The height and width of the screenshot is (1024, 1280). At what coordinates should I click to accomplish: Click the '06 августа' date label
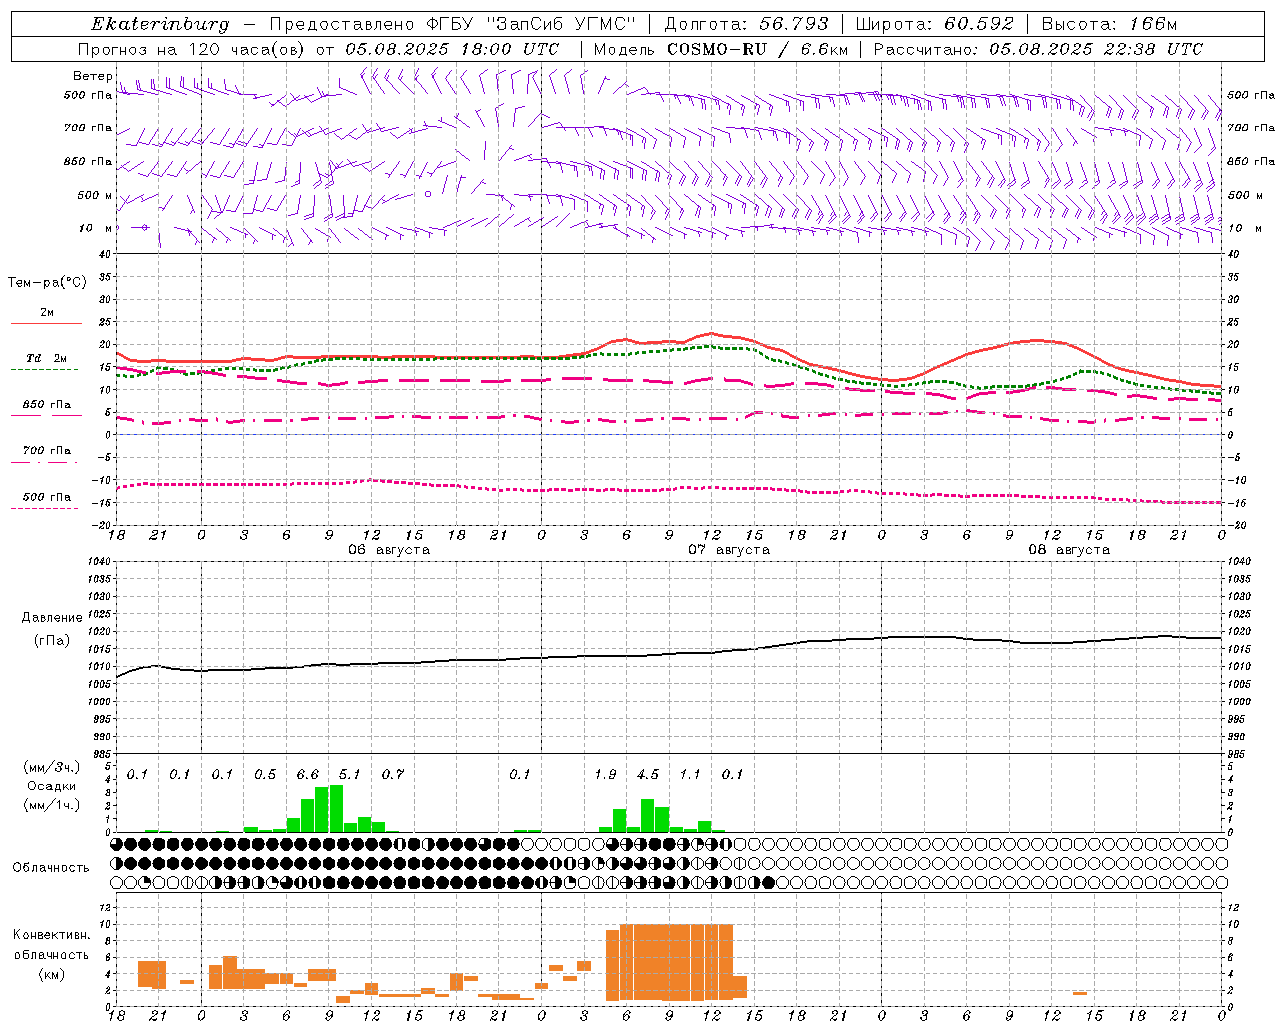click(389, 550)
